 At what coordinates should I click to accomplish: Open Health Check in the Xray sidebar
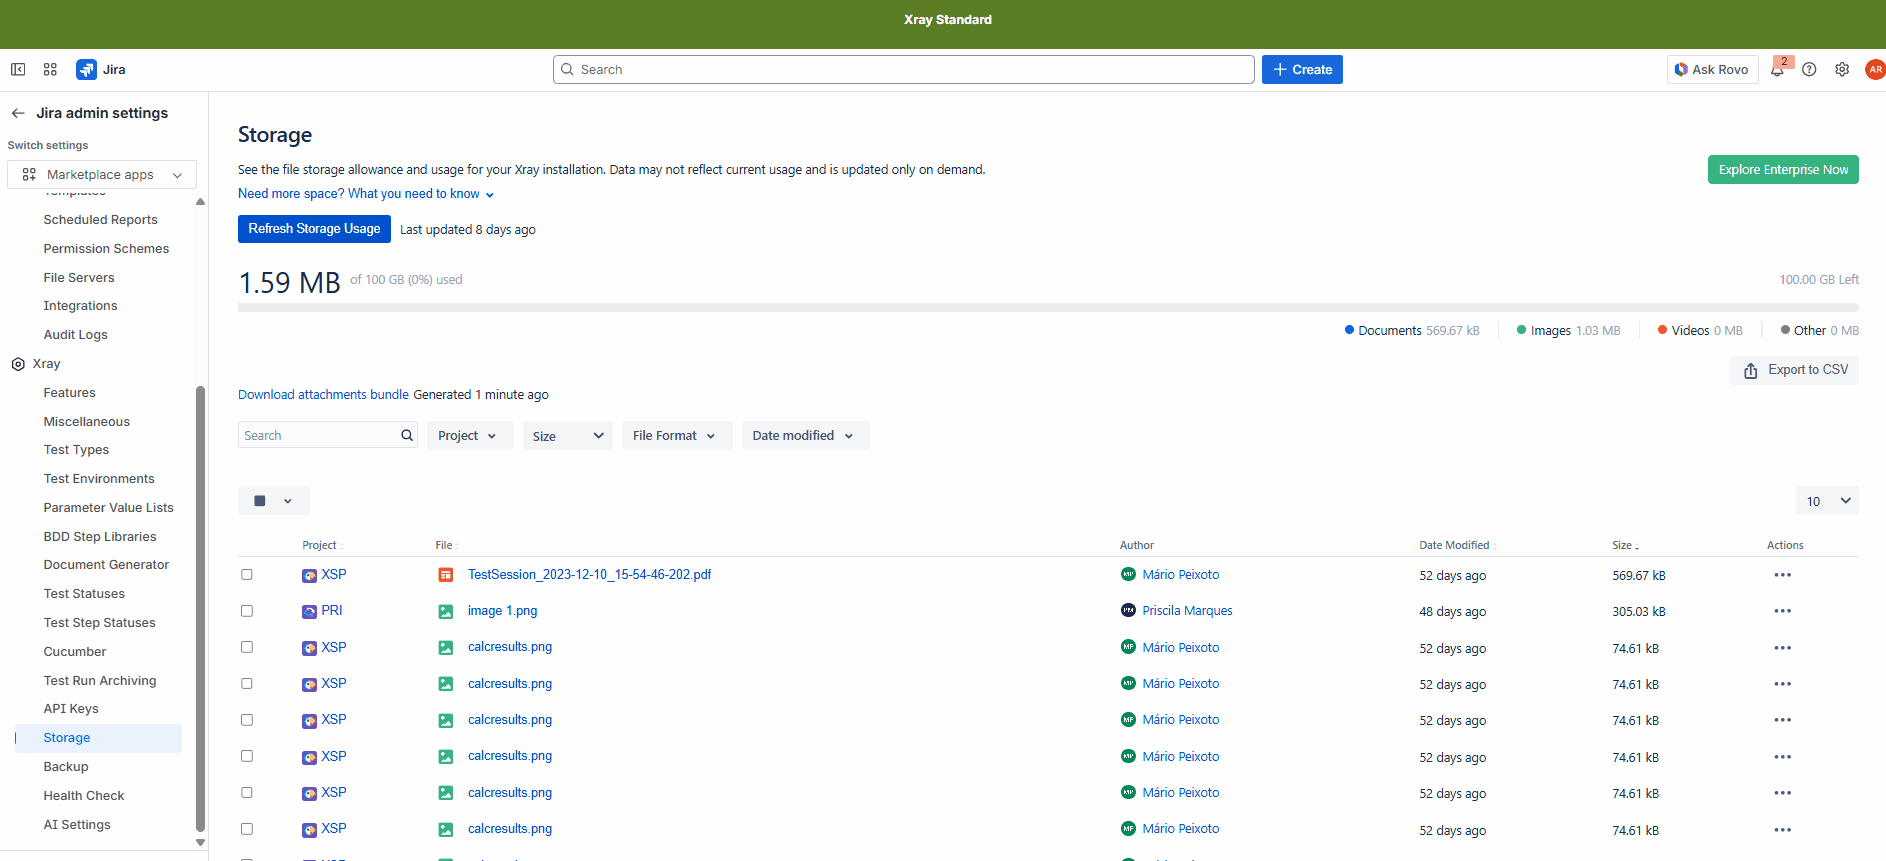point(84,796)
